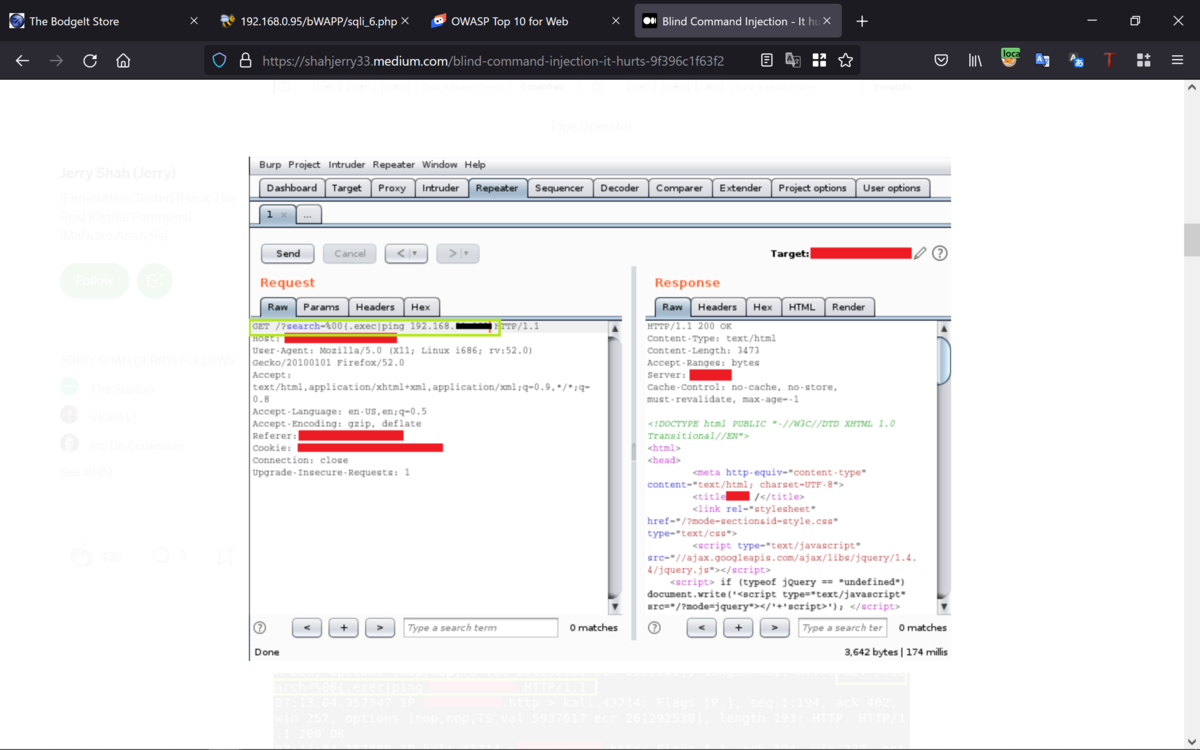Open a new browser tab with plus
This screenshot has height=750, width=1200.
click(862, 21)
